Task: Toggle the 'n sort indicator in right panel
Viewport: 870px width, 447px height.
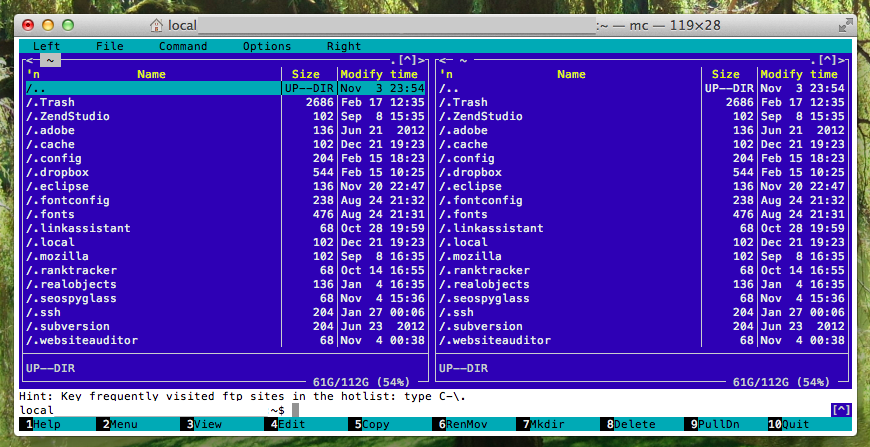Action: tap(446, 74)
